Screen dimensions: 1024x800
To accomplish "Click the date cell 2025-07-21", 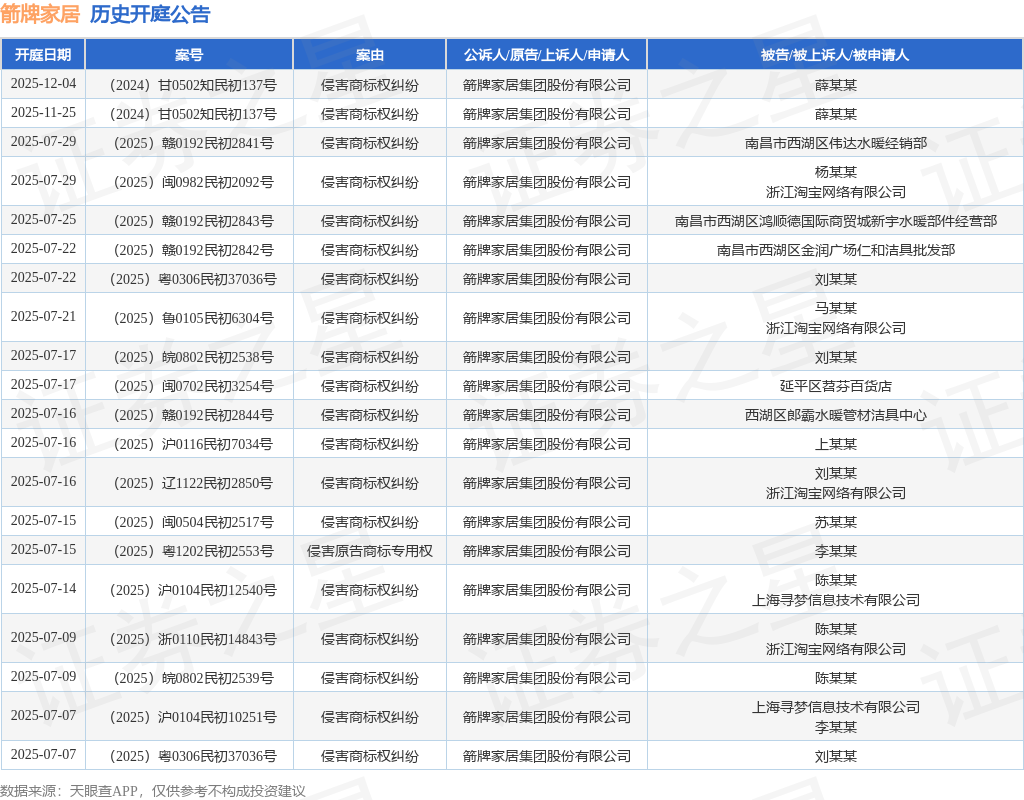I will 43,317.
